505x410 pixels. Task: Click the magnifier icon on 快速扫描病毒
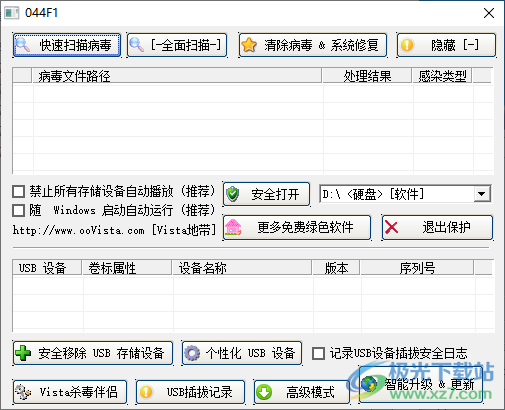[x=23, y=45]
